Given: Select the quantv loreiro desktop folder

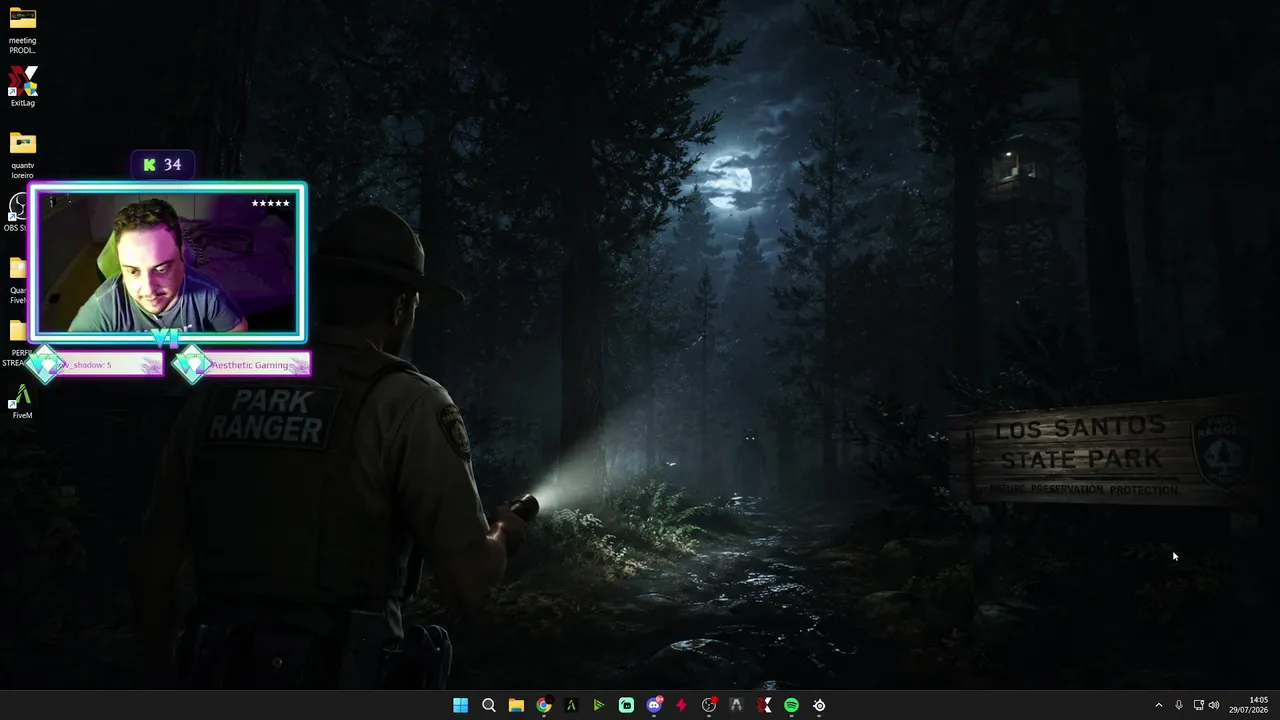Looking at the screenshot, I should pos(22,156).
